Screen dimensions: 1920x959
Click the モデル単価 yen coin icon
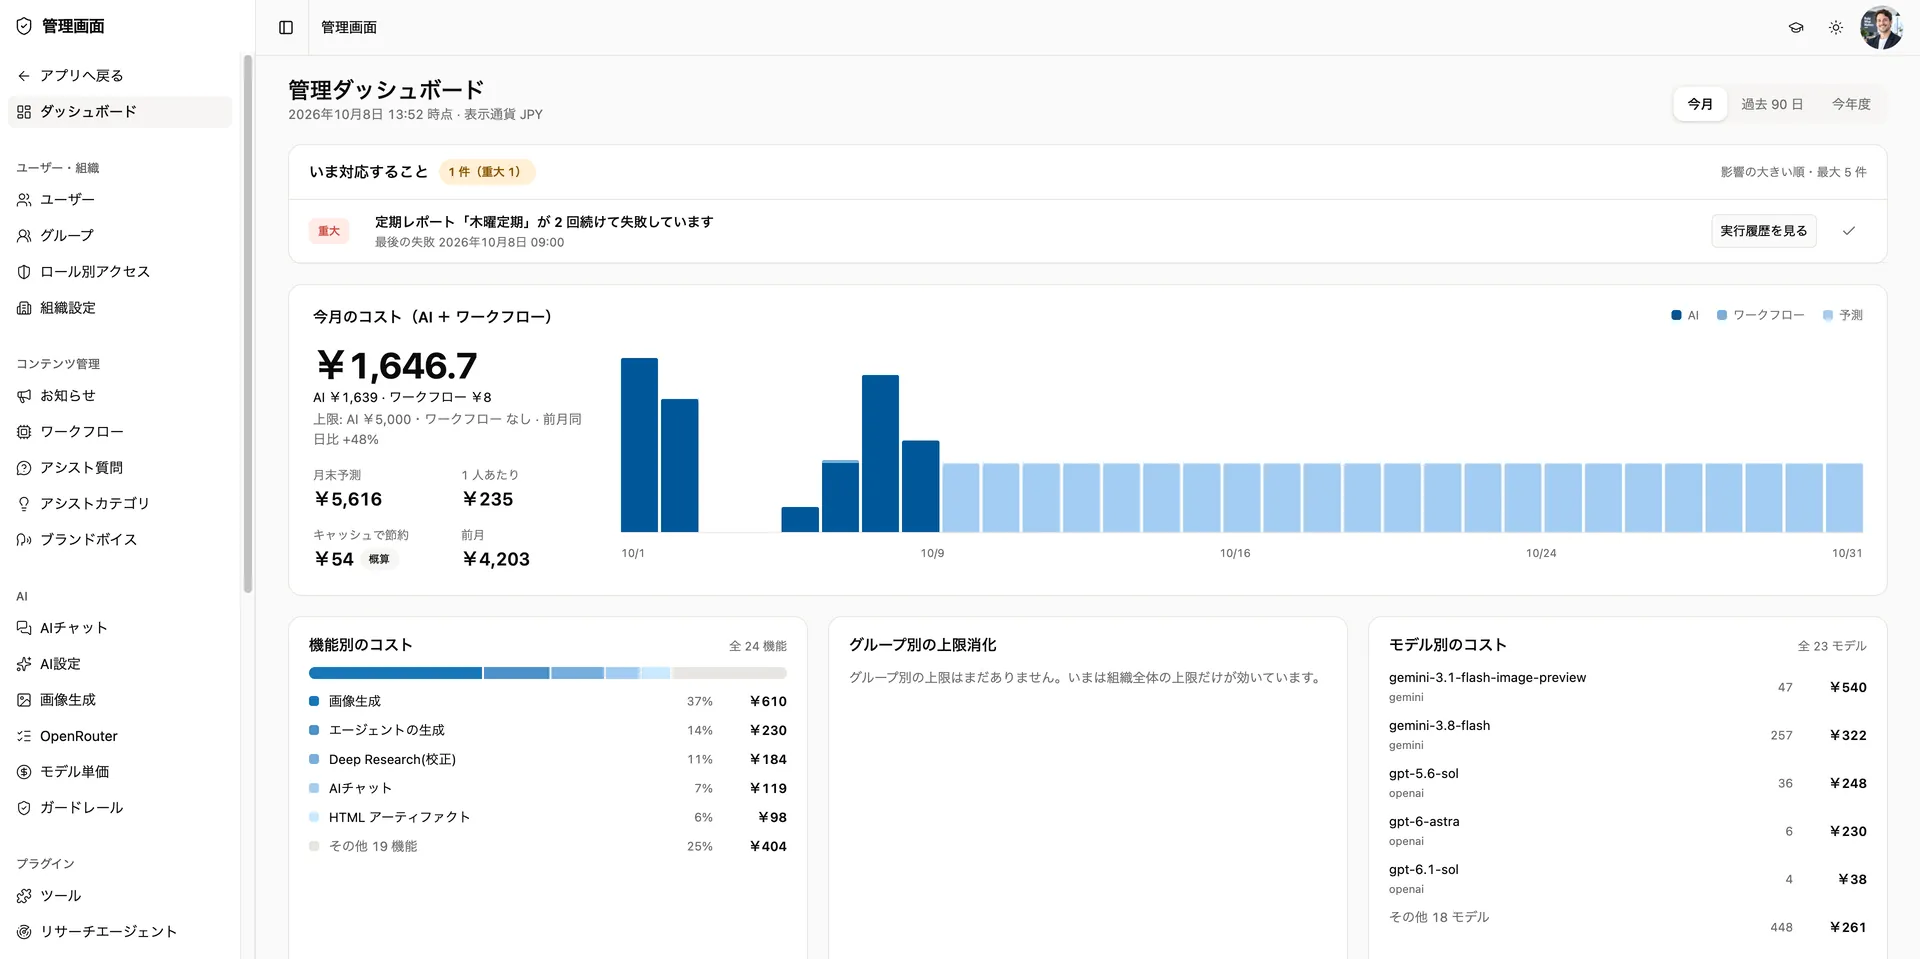[x=24, y=772]
